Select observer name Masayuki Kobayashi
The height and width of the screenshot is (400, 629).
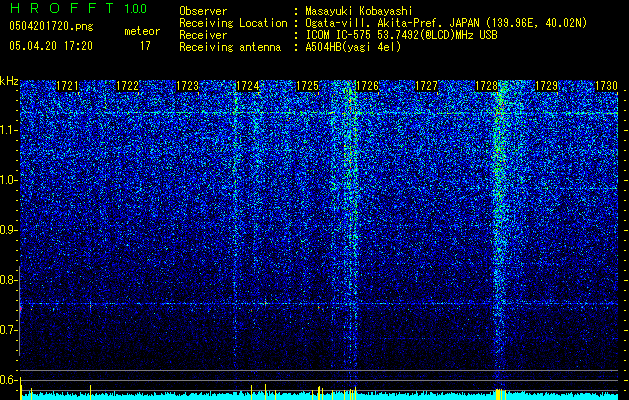pyautogui.click(x=359, y=11)
